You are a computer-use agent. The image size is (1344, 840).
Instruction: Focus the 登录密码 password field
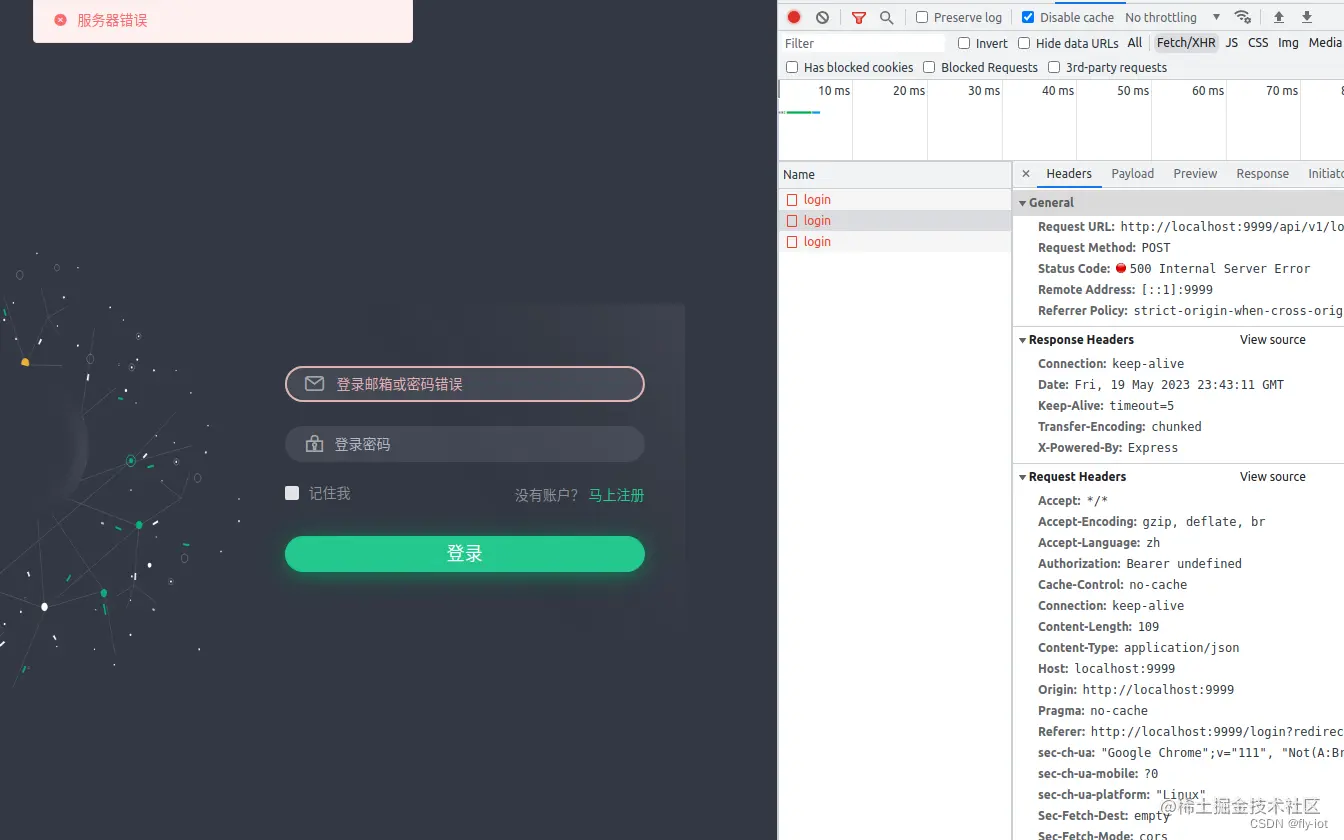click(465, 444)
